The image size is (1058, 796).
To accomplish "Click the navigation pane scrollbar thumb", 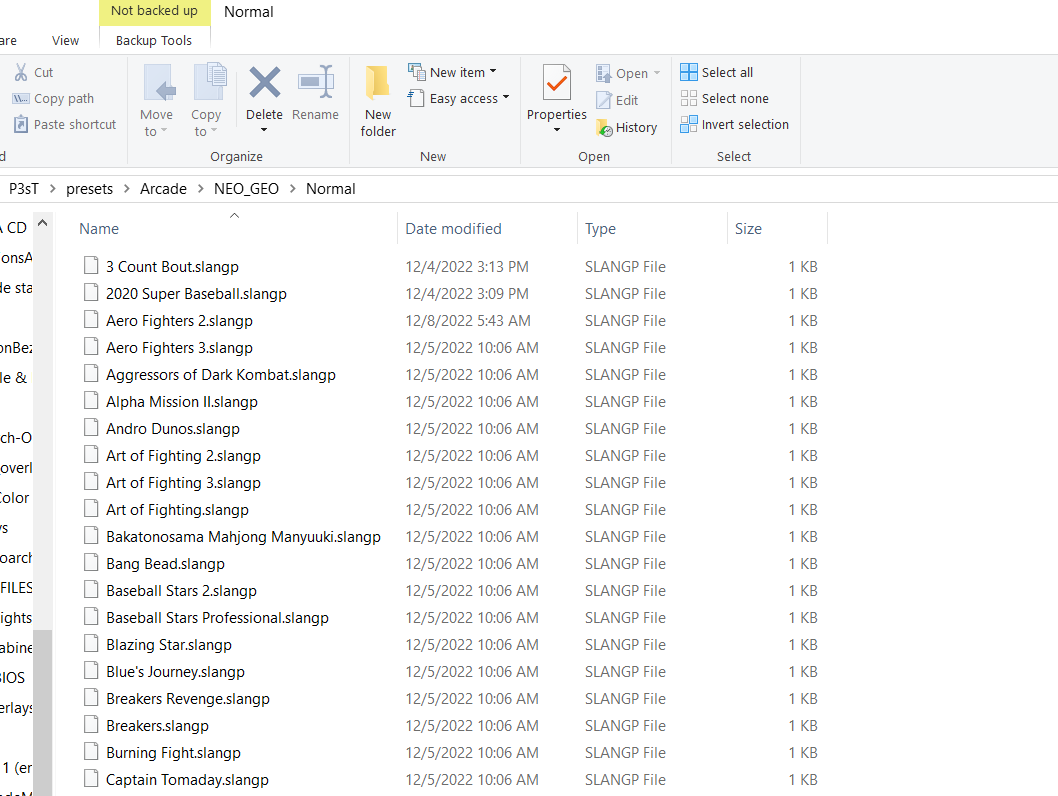I will 43,712.
